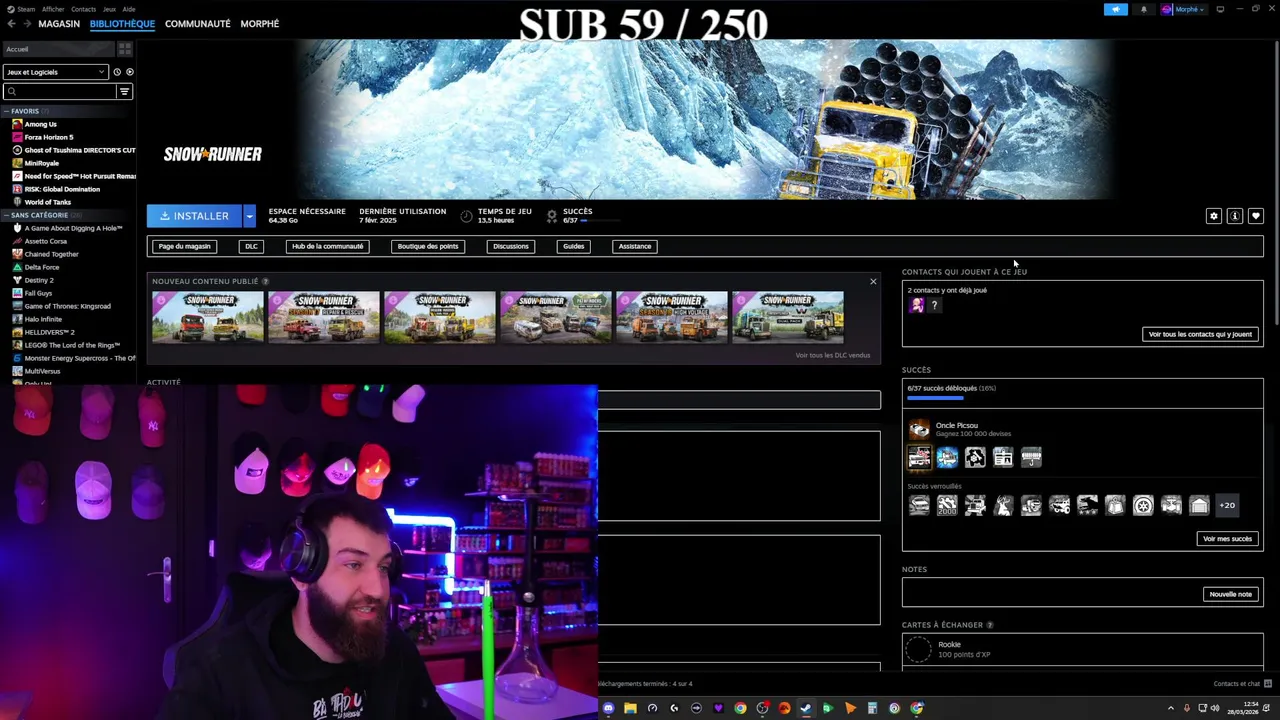
Task: Open the Aide menu
Action: (x=129, y=9)
